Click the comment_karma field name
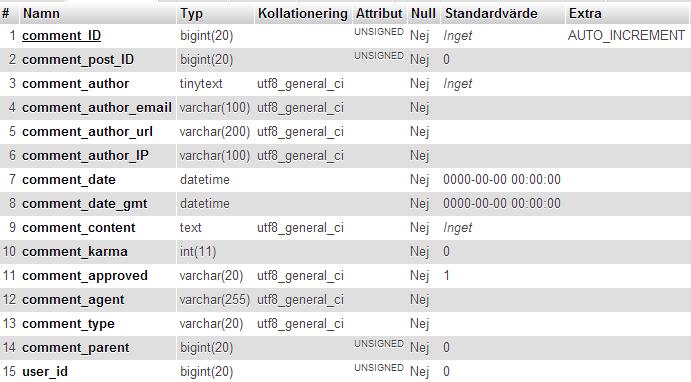The width and height of the screenshot is (691, 382). pos(75,252)
